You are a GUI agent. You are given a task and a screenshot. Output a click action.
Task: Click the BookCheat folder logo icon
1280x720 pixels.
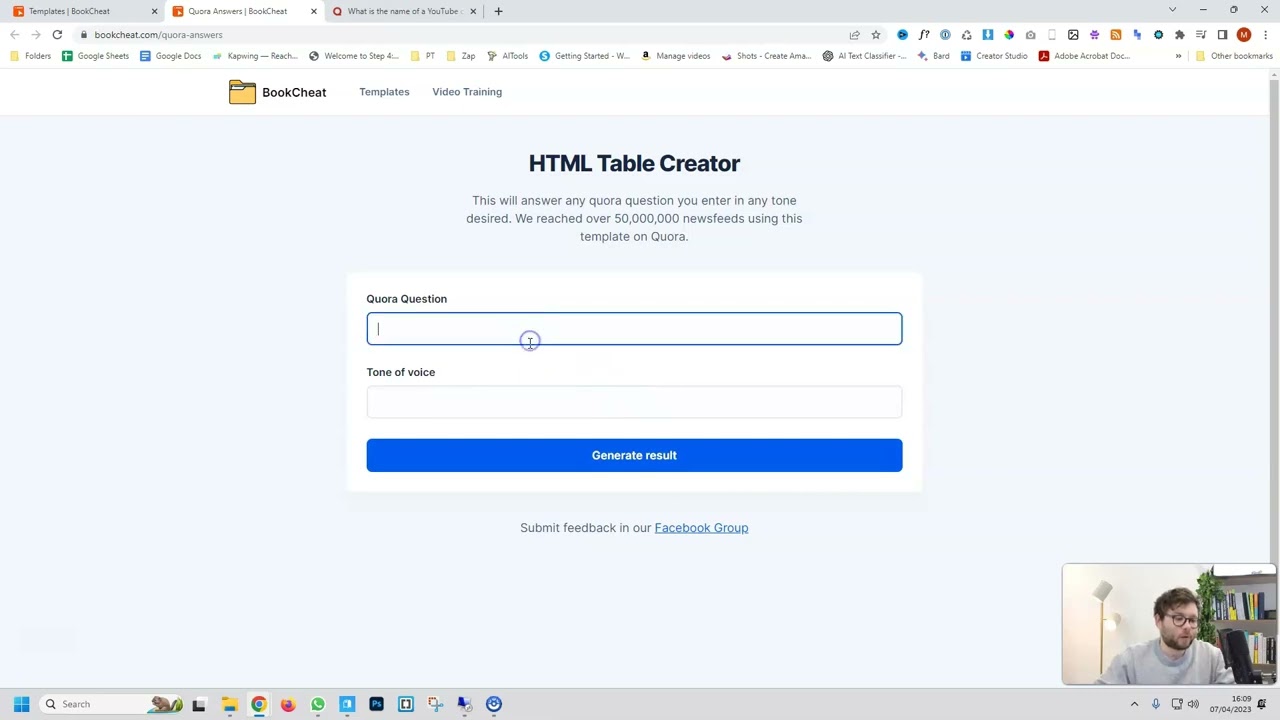(x=242, y=92)
